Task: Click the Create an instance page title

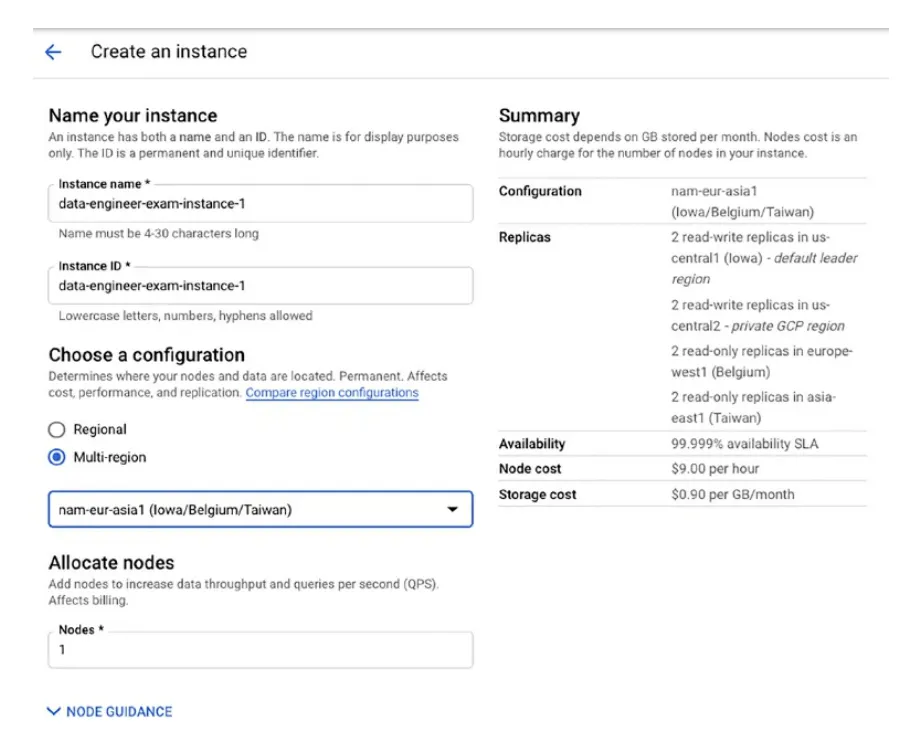Action: point(169,52)
